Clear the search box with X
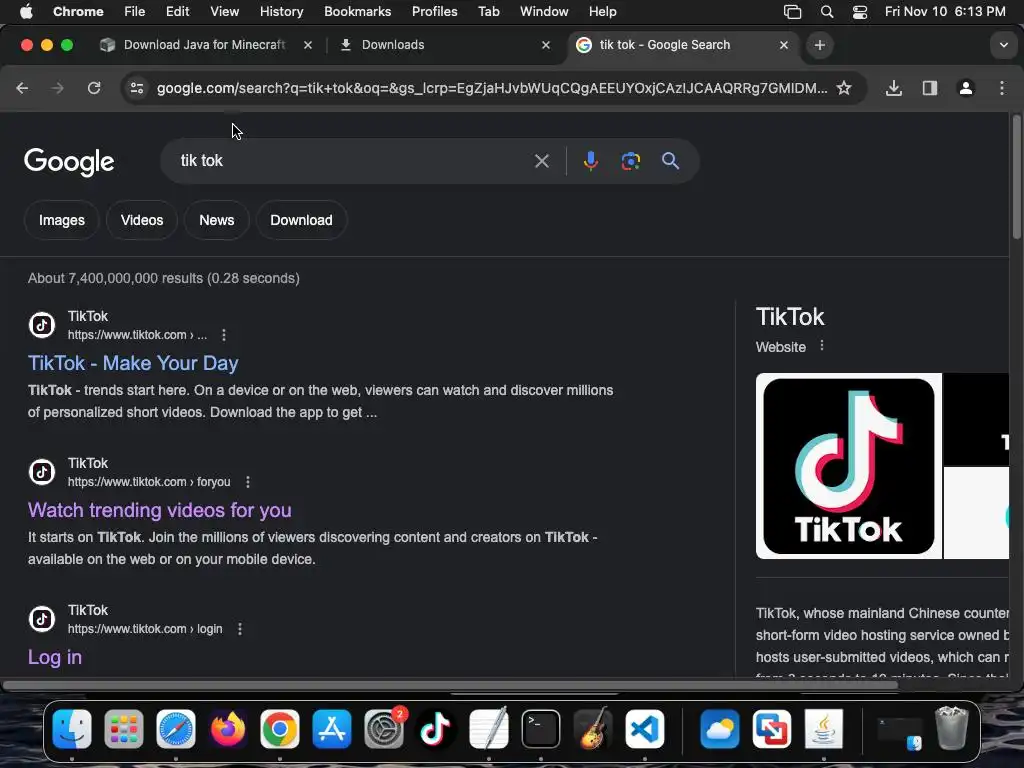1024x768 pixels. [541, 161]
